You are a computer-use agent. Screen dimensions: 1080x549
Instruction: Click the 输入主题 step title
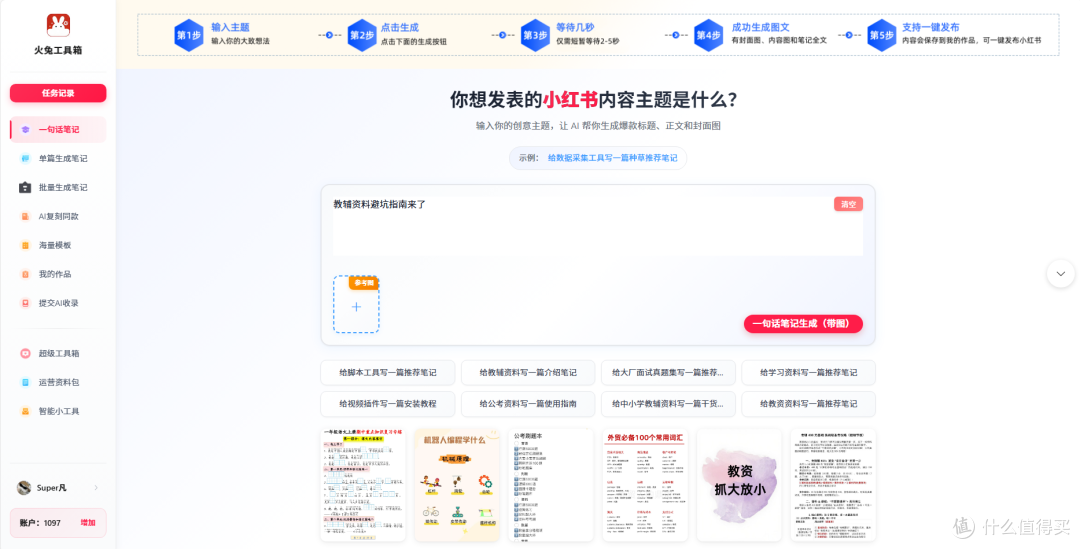(x=230, y=28)
